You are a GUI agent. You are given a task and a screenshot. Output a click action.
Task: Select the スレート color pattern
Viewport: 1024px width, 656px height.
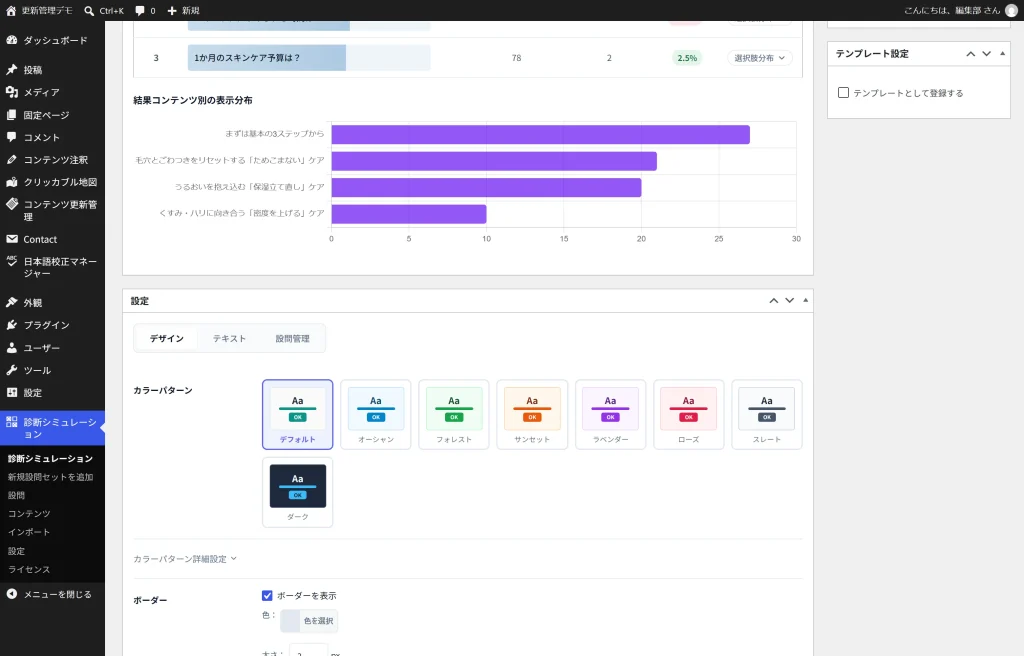point(767,414)
